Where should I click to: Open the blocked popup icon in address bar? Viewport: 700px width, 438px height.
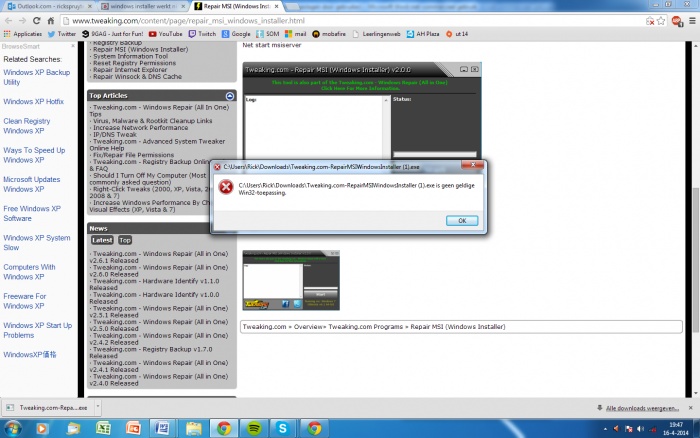pos(650,21)
